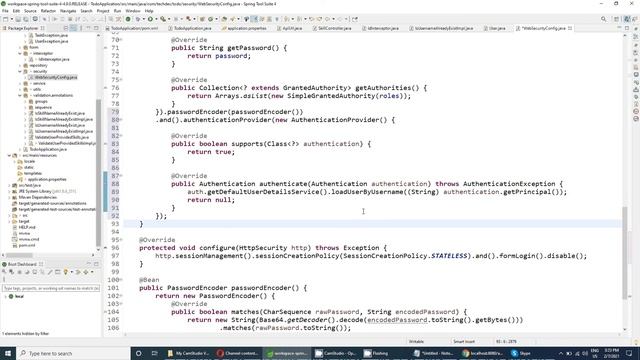The image size is (640, 360).
Task: Close the WebSecurityConfig.java editor tab
Action: 570,28
